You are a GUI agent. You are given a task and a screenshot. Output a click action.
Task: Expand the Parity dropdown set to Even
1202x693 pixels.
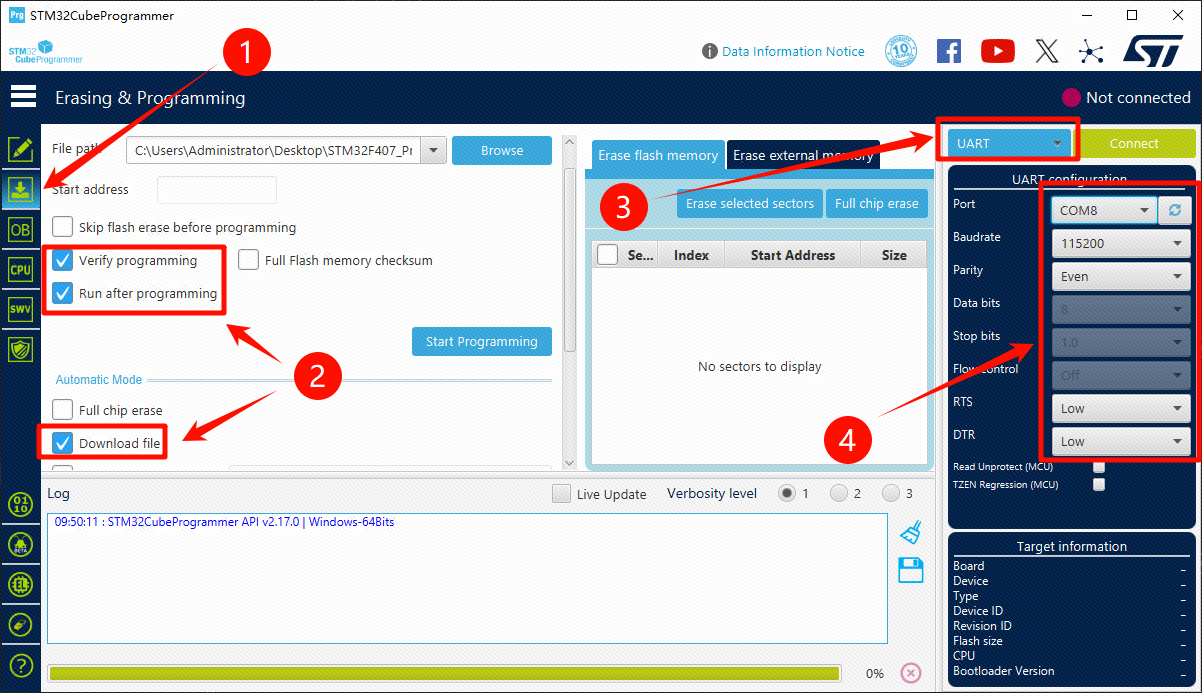pos(1120,276)
